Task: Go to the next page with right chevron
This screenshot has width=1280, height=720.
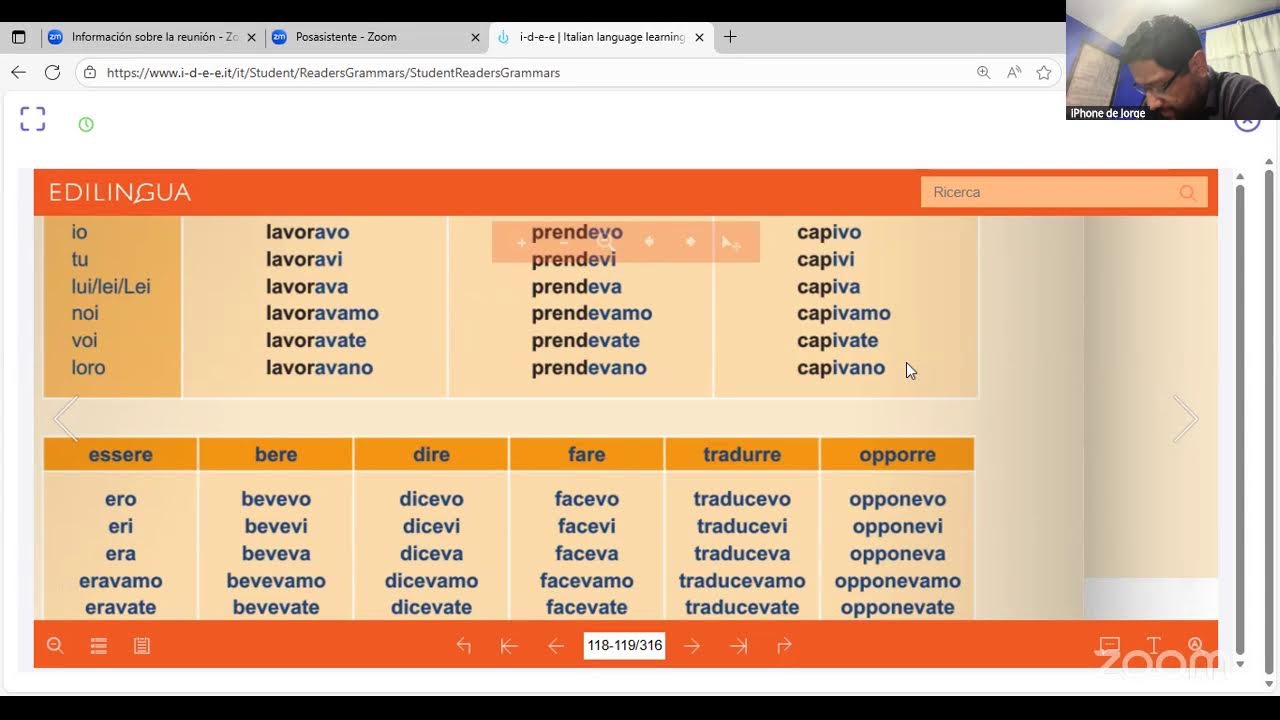Action: coord(1185,418)
